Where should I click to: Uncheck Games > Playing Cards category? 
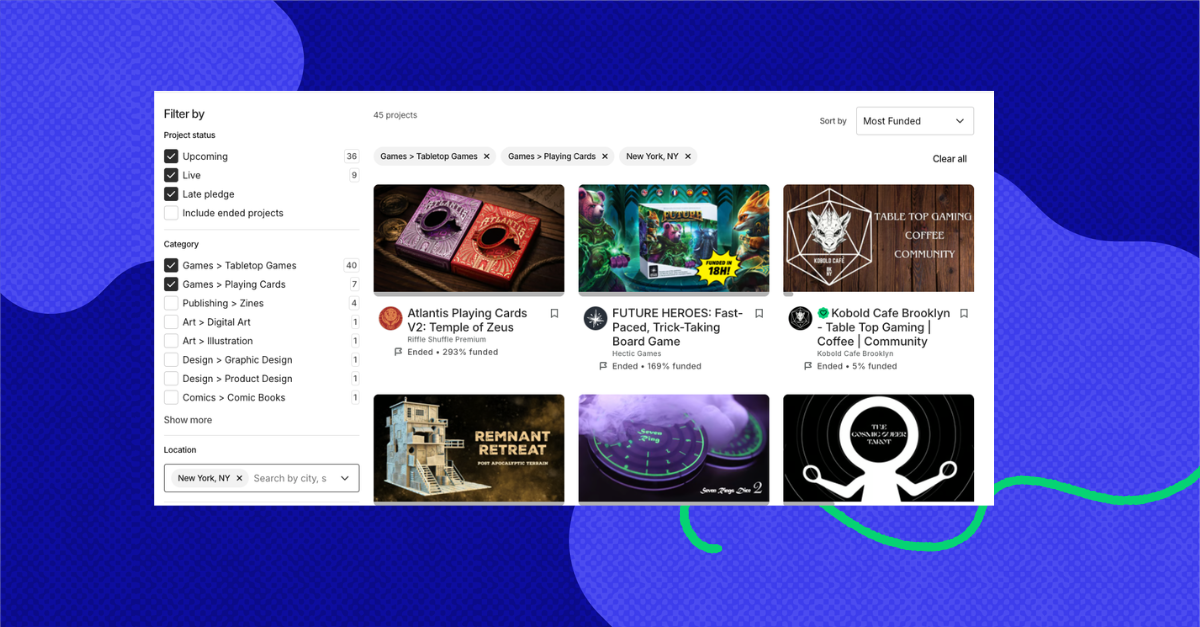pos(171,284)
